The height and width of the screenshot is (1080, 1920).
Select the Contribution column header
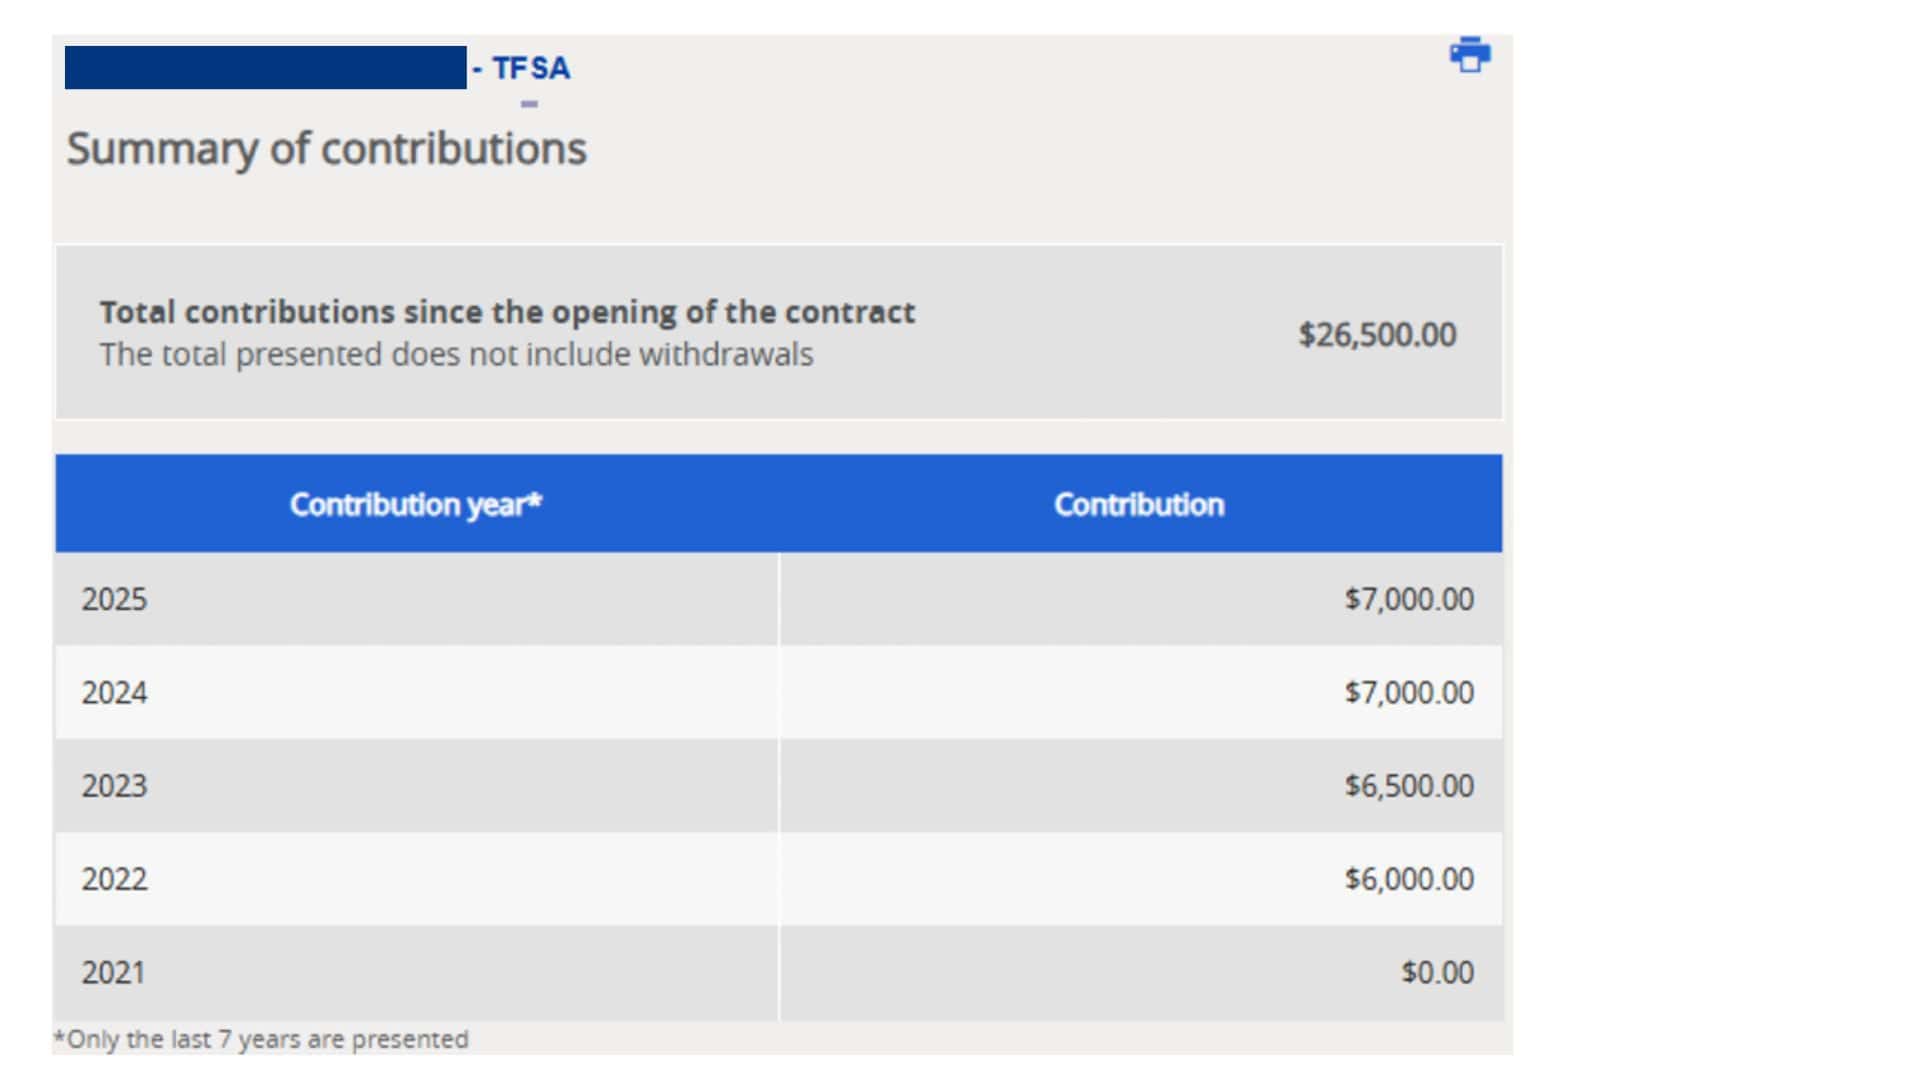pos(1139,504)
